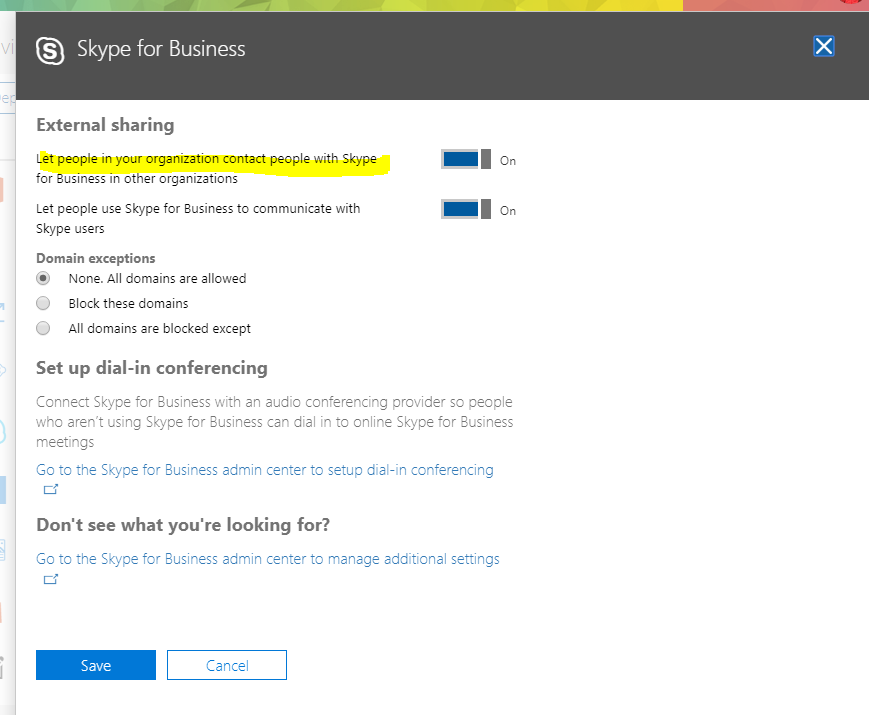Viewport: 869px width, 715px height.
Task: Open external link icon below manage additional settings
Action: click(51, 579)
